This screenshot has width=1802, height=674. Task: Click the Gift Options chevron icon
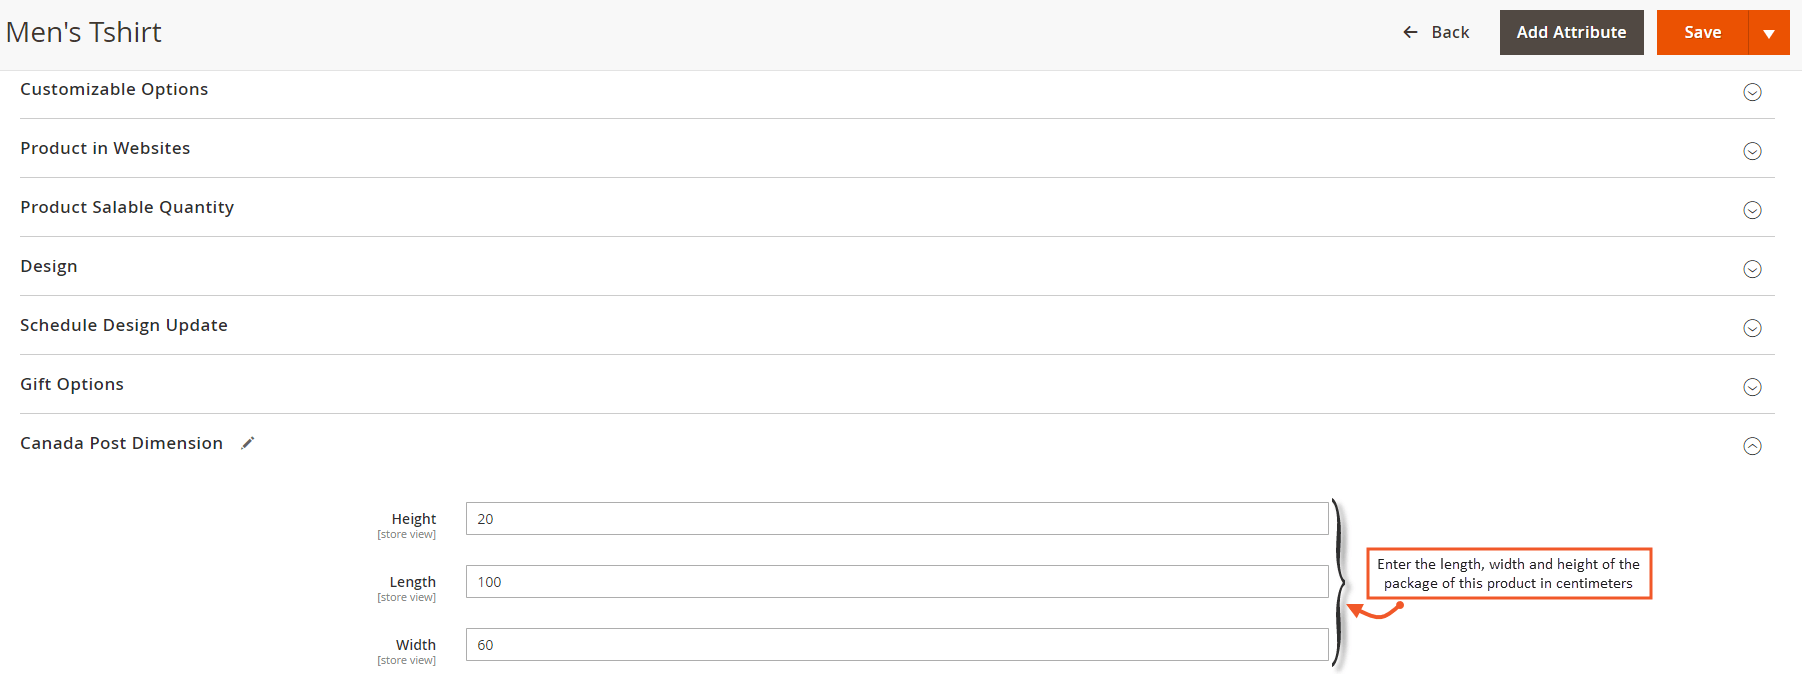click(x=1752, y=387)
